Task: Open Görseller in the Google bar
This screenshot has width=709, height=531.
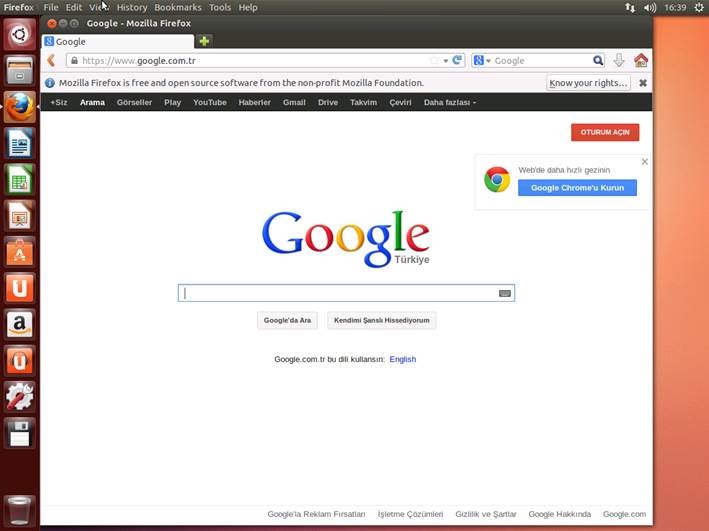Action: pos(134,102)
